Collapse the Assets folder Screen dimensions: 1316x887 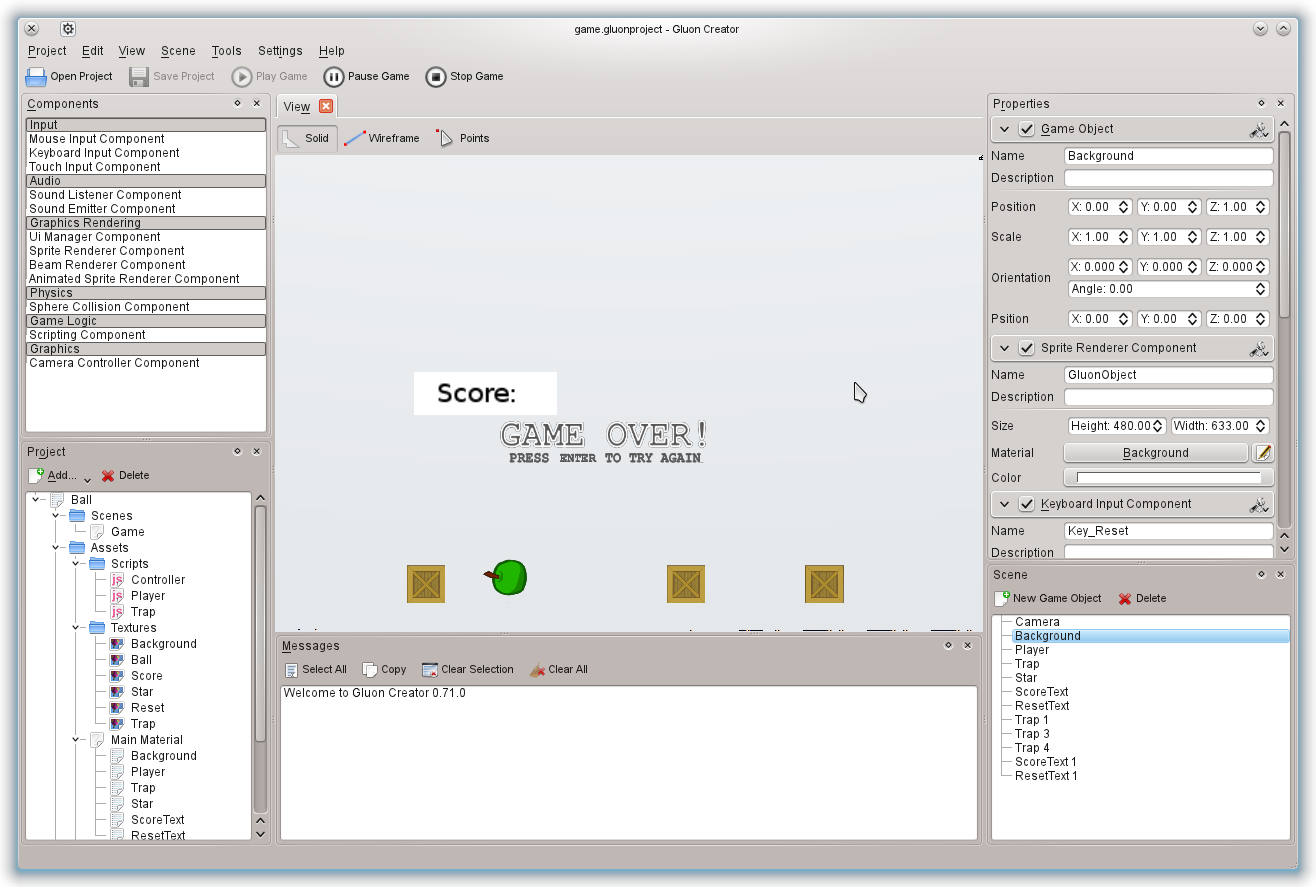click(56, 548)
